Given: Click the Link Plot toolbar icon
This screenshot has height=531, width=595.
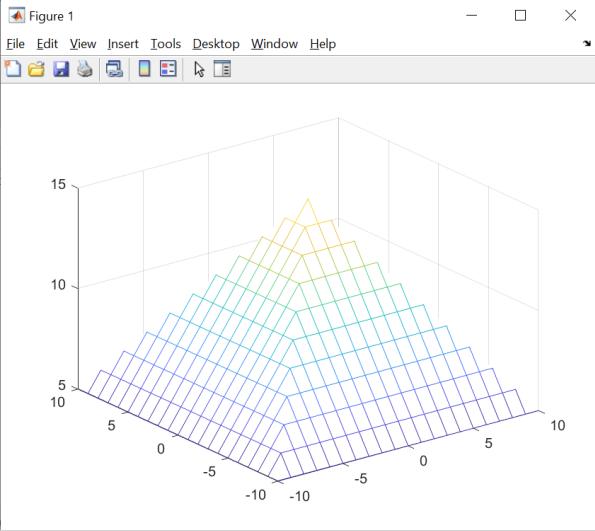Looking at the screenshot, I should click(x=114, y=69).
